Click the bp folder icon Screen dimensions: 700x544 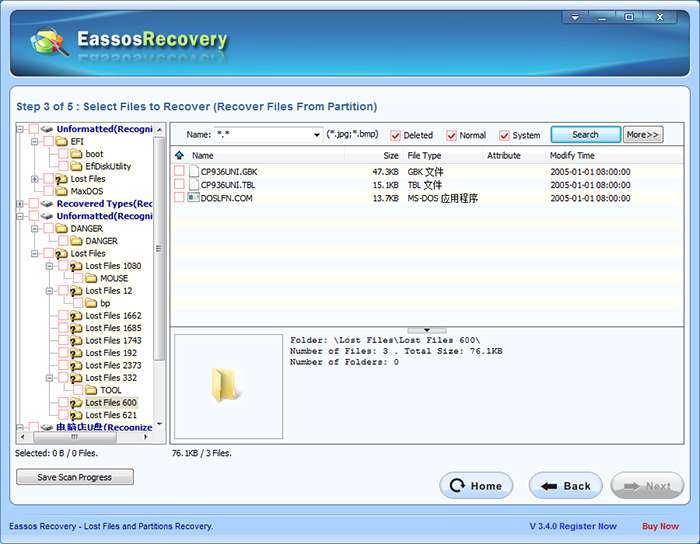(x=91, y=303)
